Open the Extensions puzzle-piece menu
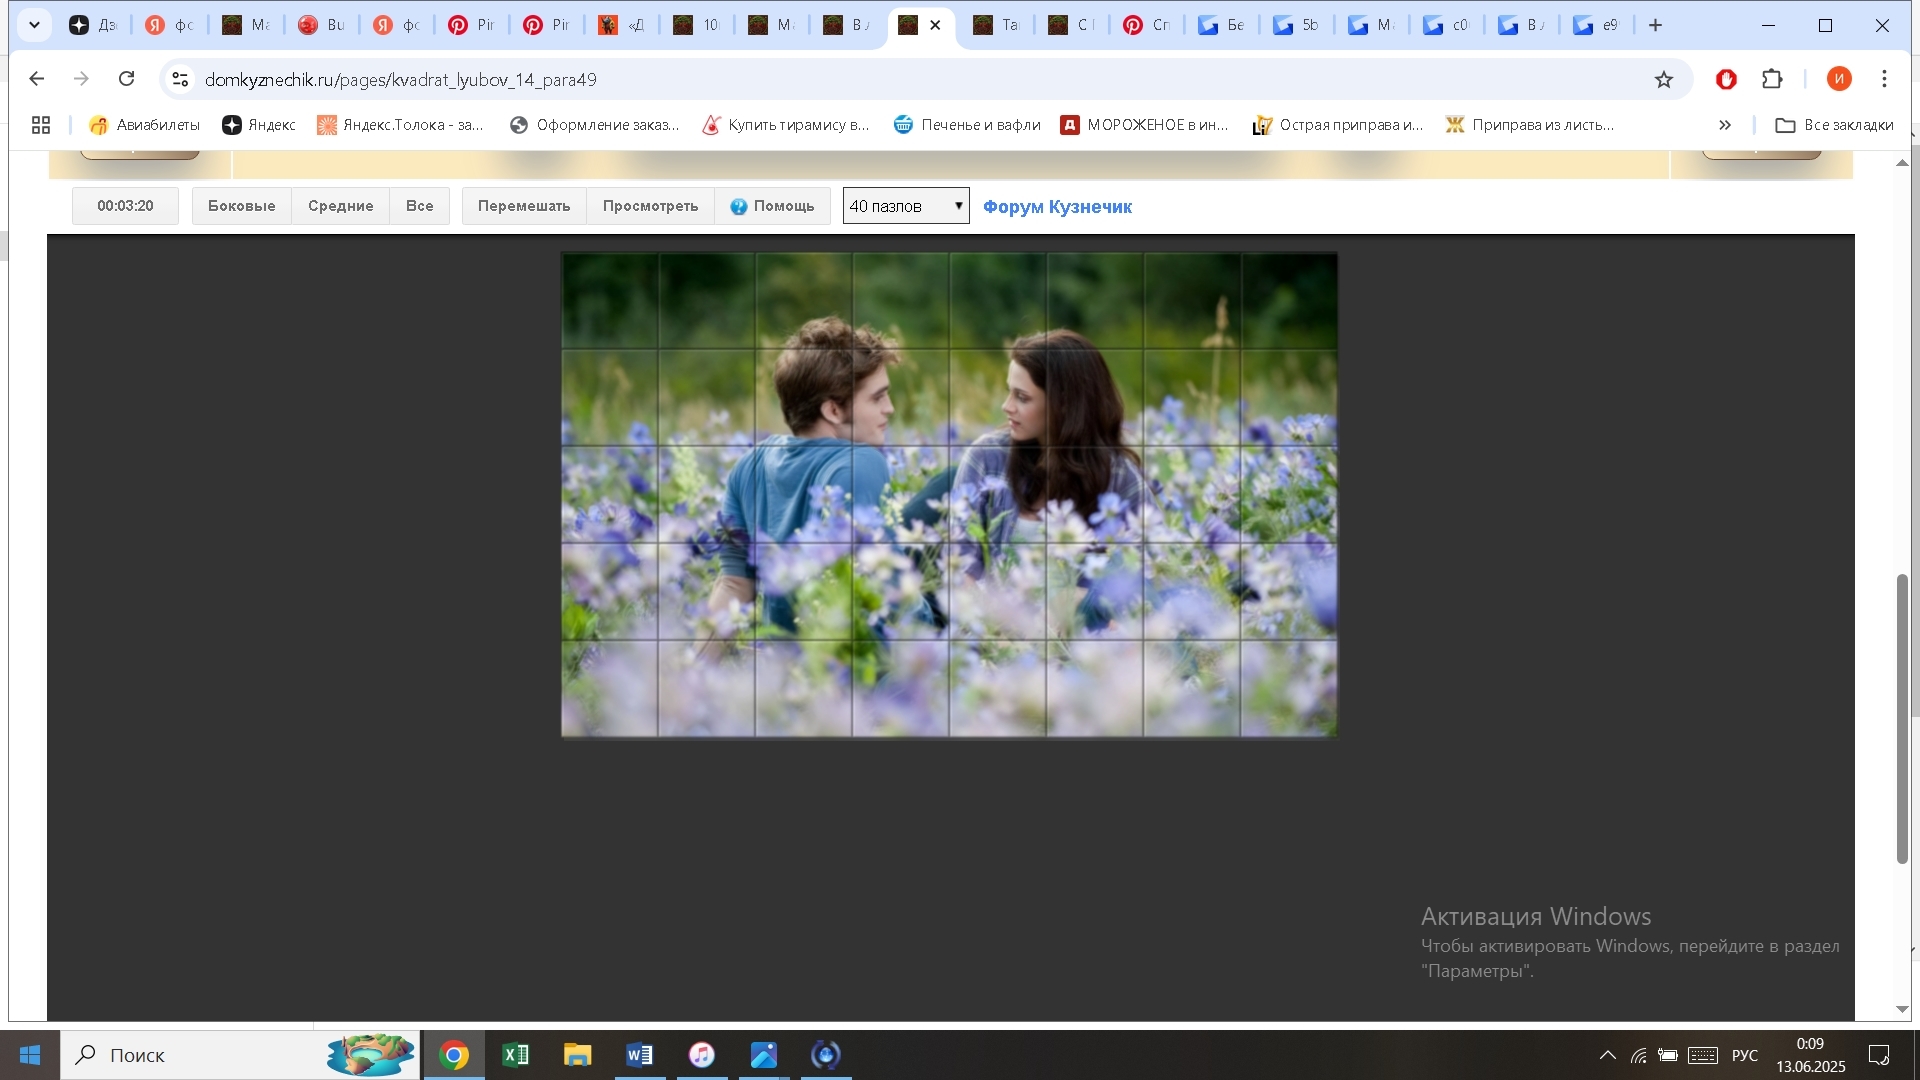This screenshot has width=1920, height=1080. (1773, 79)
